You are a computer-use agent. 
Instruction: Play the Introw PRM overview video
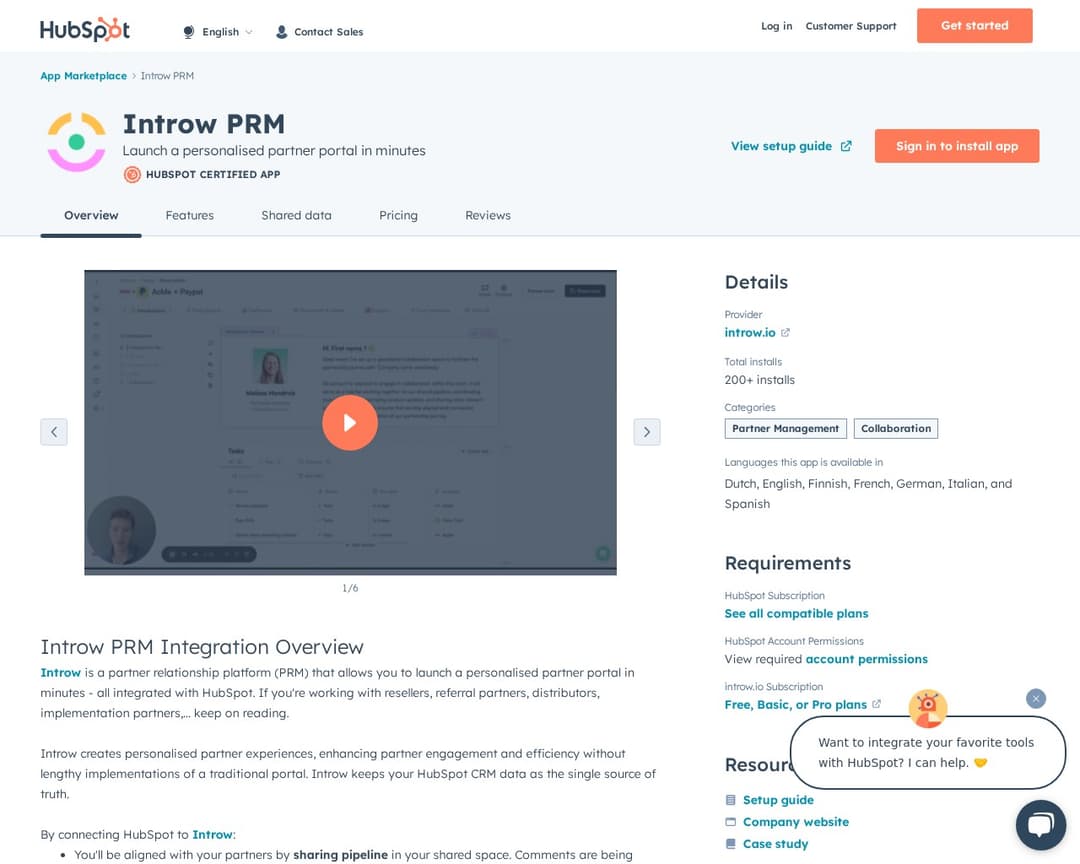click(350, 422)
